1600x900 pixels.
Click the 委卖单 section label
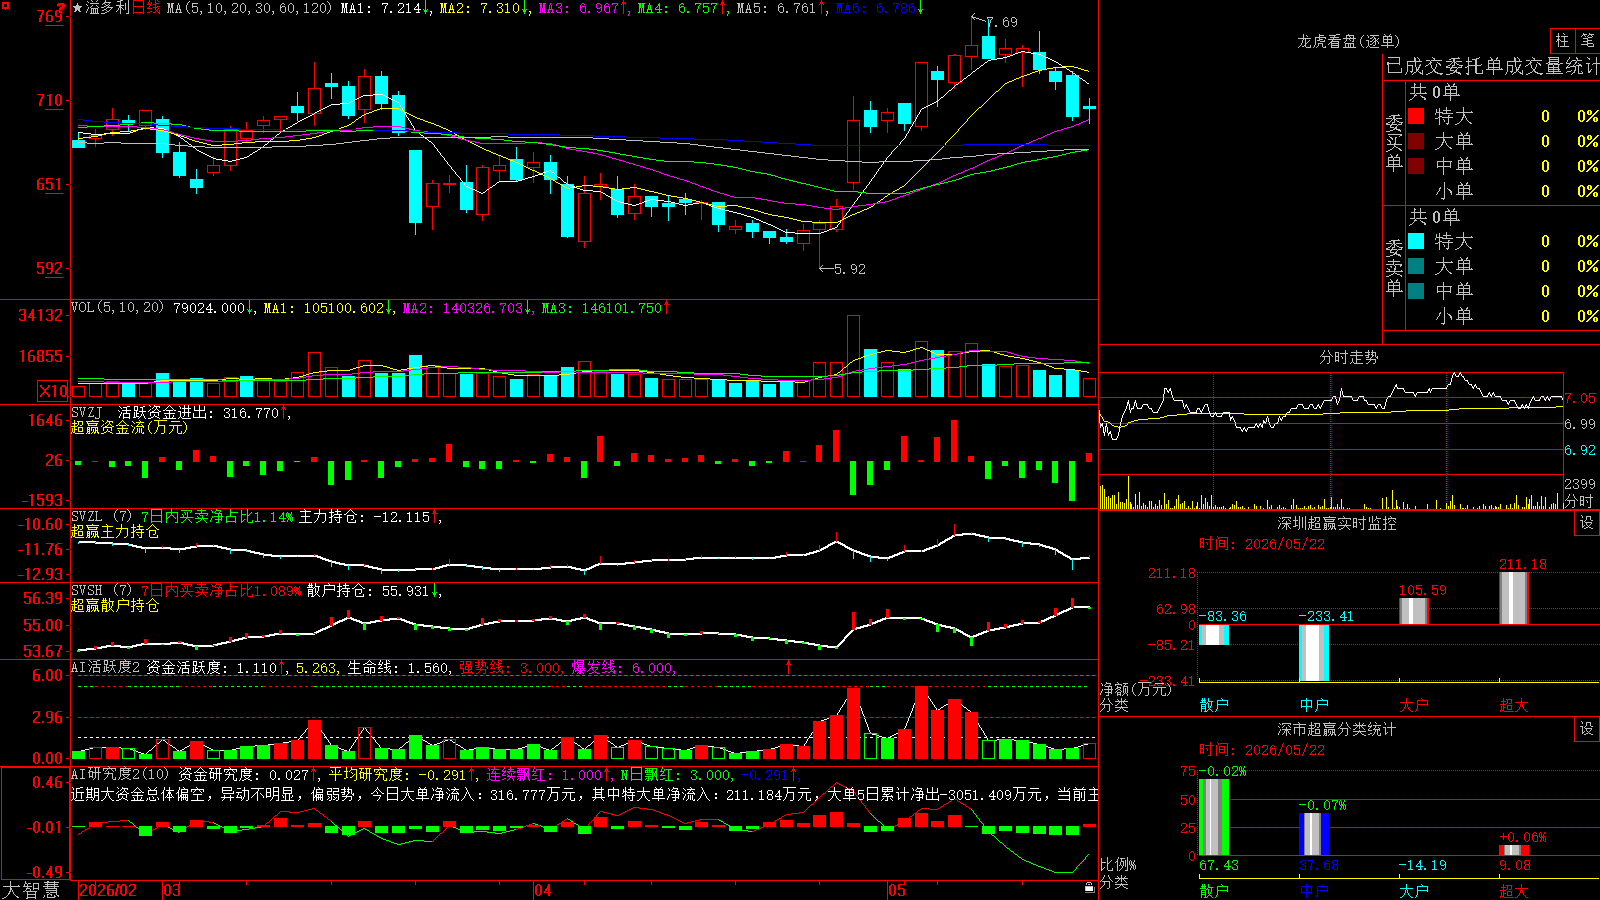[x=1394, y=267]
